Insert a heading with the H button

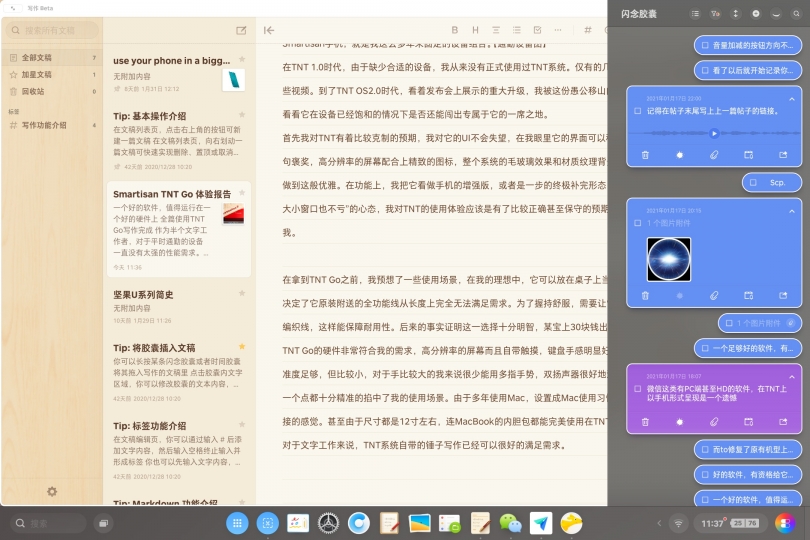[475, 30]
